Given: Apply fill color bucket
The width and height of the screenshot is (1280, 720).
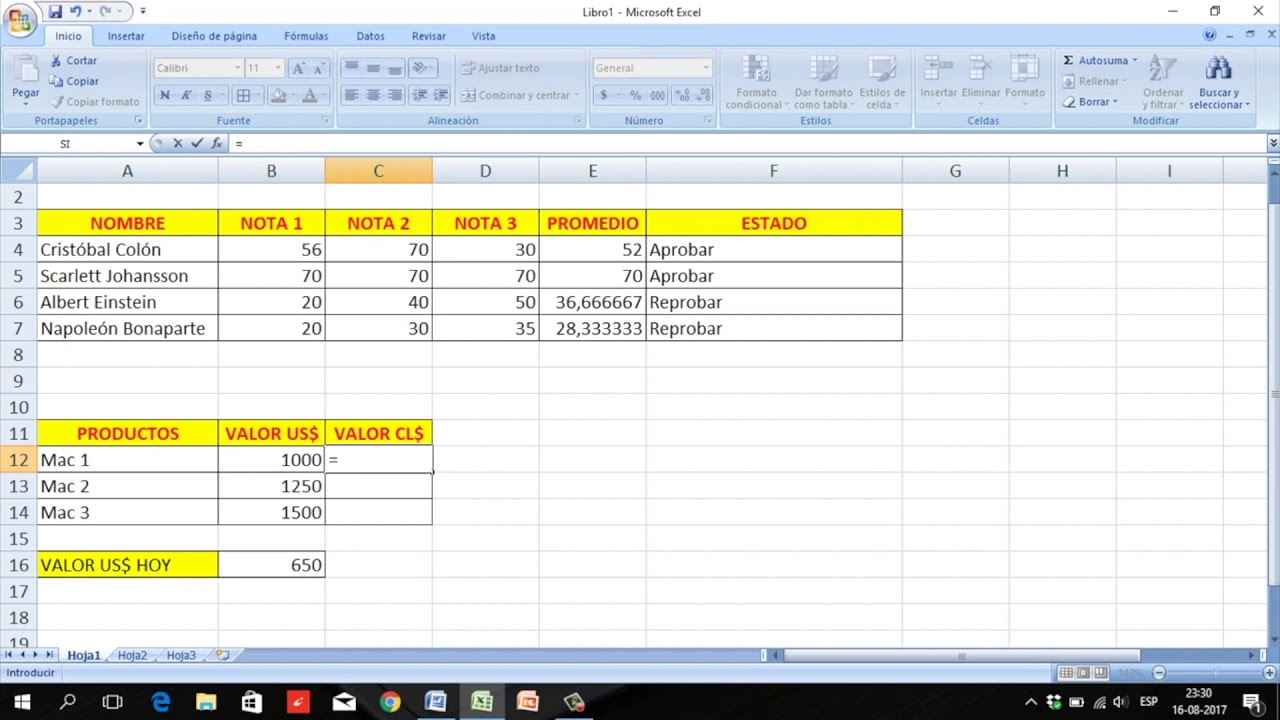Looking at the screenshot, I should (x=279, y=96).
